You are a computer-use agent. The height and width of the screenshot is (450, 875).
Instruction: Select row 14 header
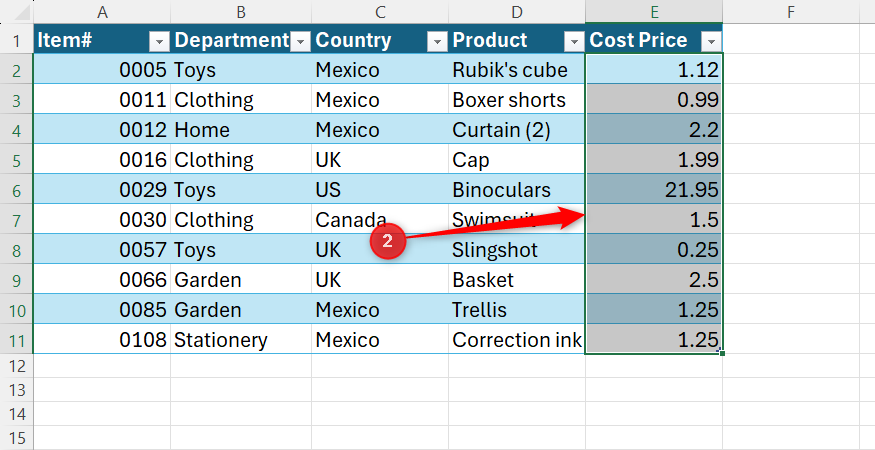coord(17,414)
